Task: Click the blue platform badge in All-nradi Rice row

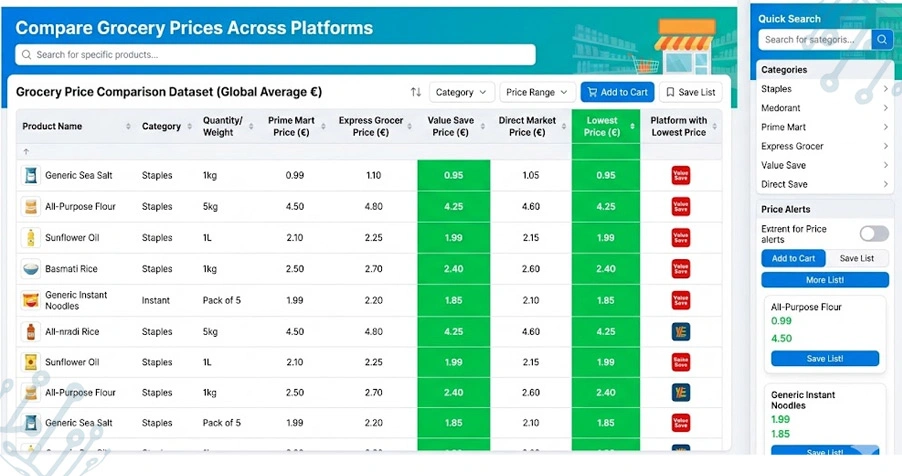Action: 681,332
